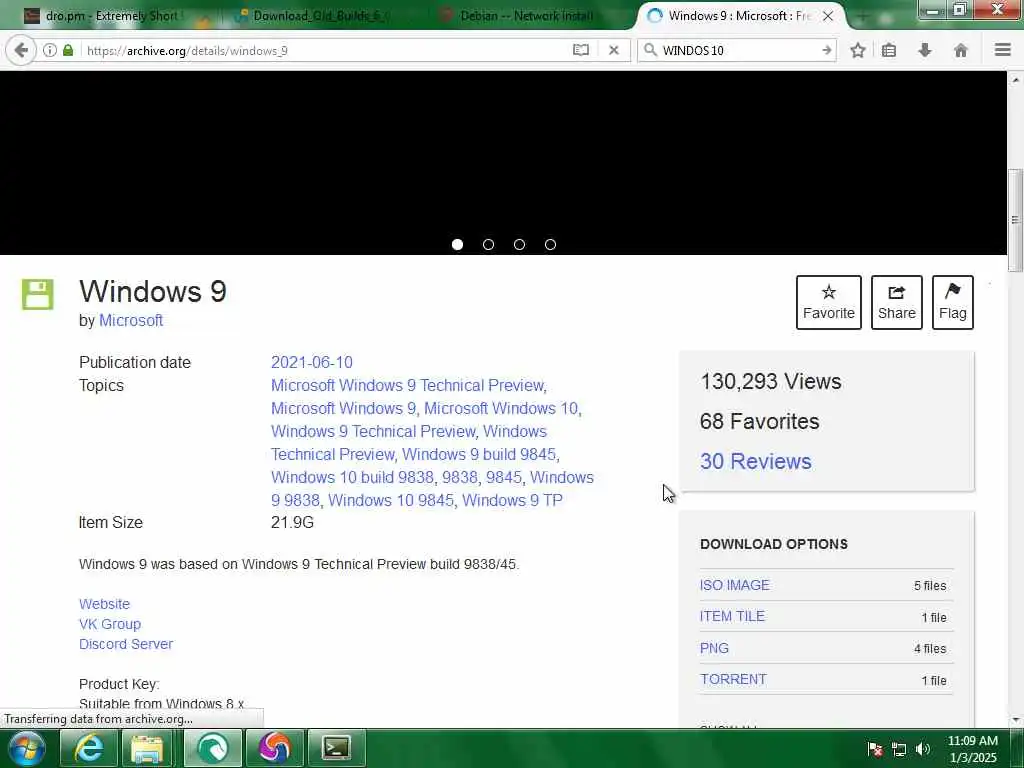Click the 130,293 Views text

point(771,381)
